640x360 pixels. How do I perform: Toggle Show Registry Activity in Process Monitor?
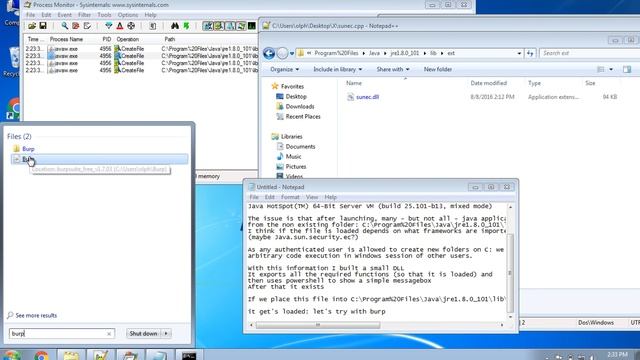pyautogui.click(x=208, y=26)
